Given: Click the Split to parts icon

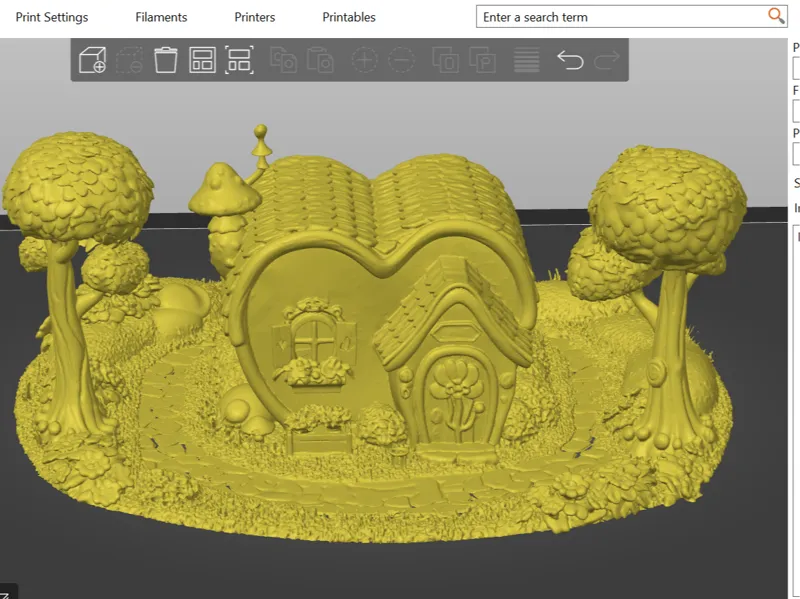Looking at the screenshot, I should (483, 60).
